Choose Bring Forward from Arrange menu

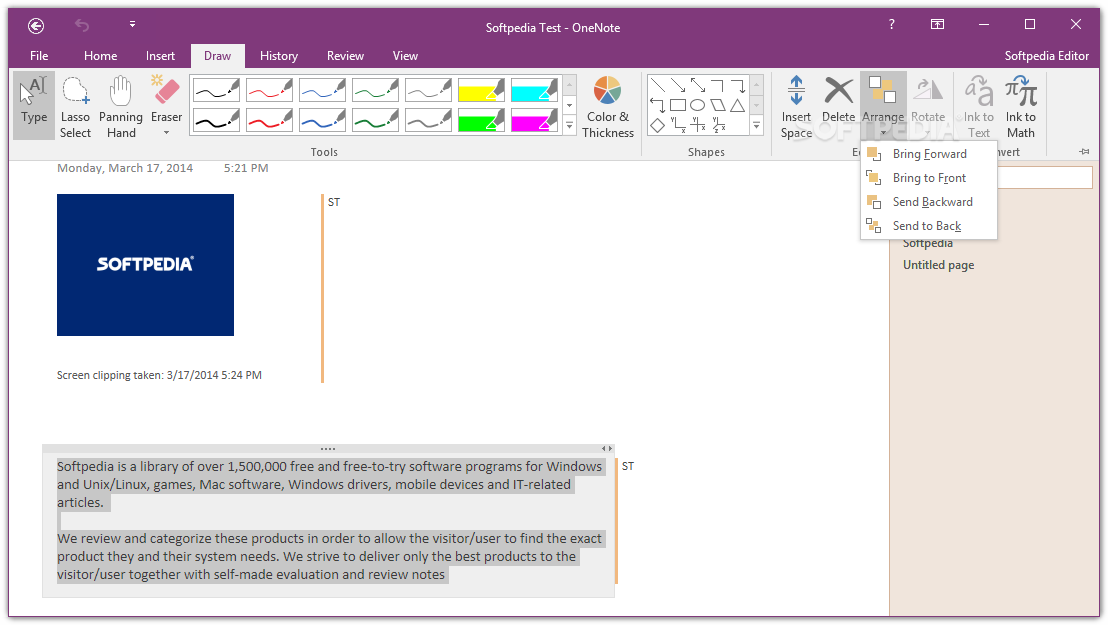tap(929, 154)
